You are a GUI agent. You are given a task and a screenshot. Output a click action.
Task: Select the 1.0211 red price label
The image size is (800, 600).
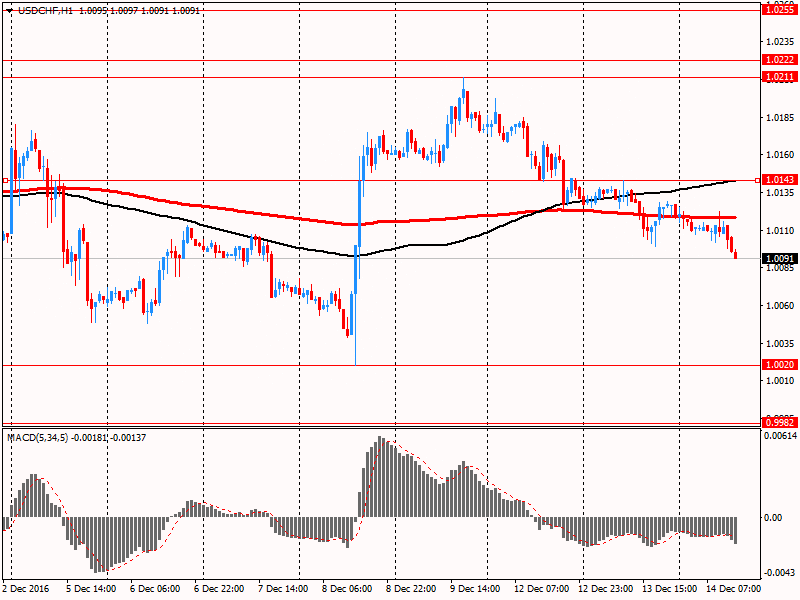click(778, 77)
